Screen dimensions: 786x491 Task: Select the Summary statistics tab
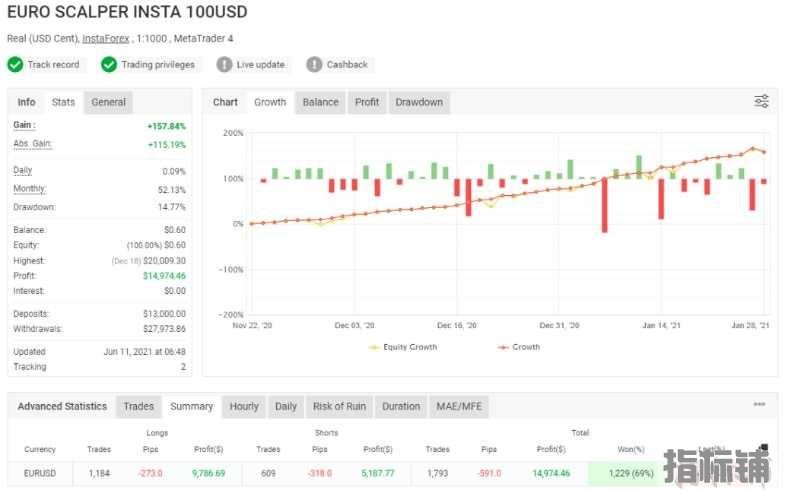(x=191, y=406)
